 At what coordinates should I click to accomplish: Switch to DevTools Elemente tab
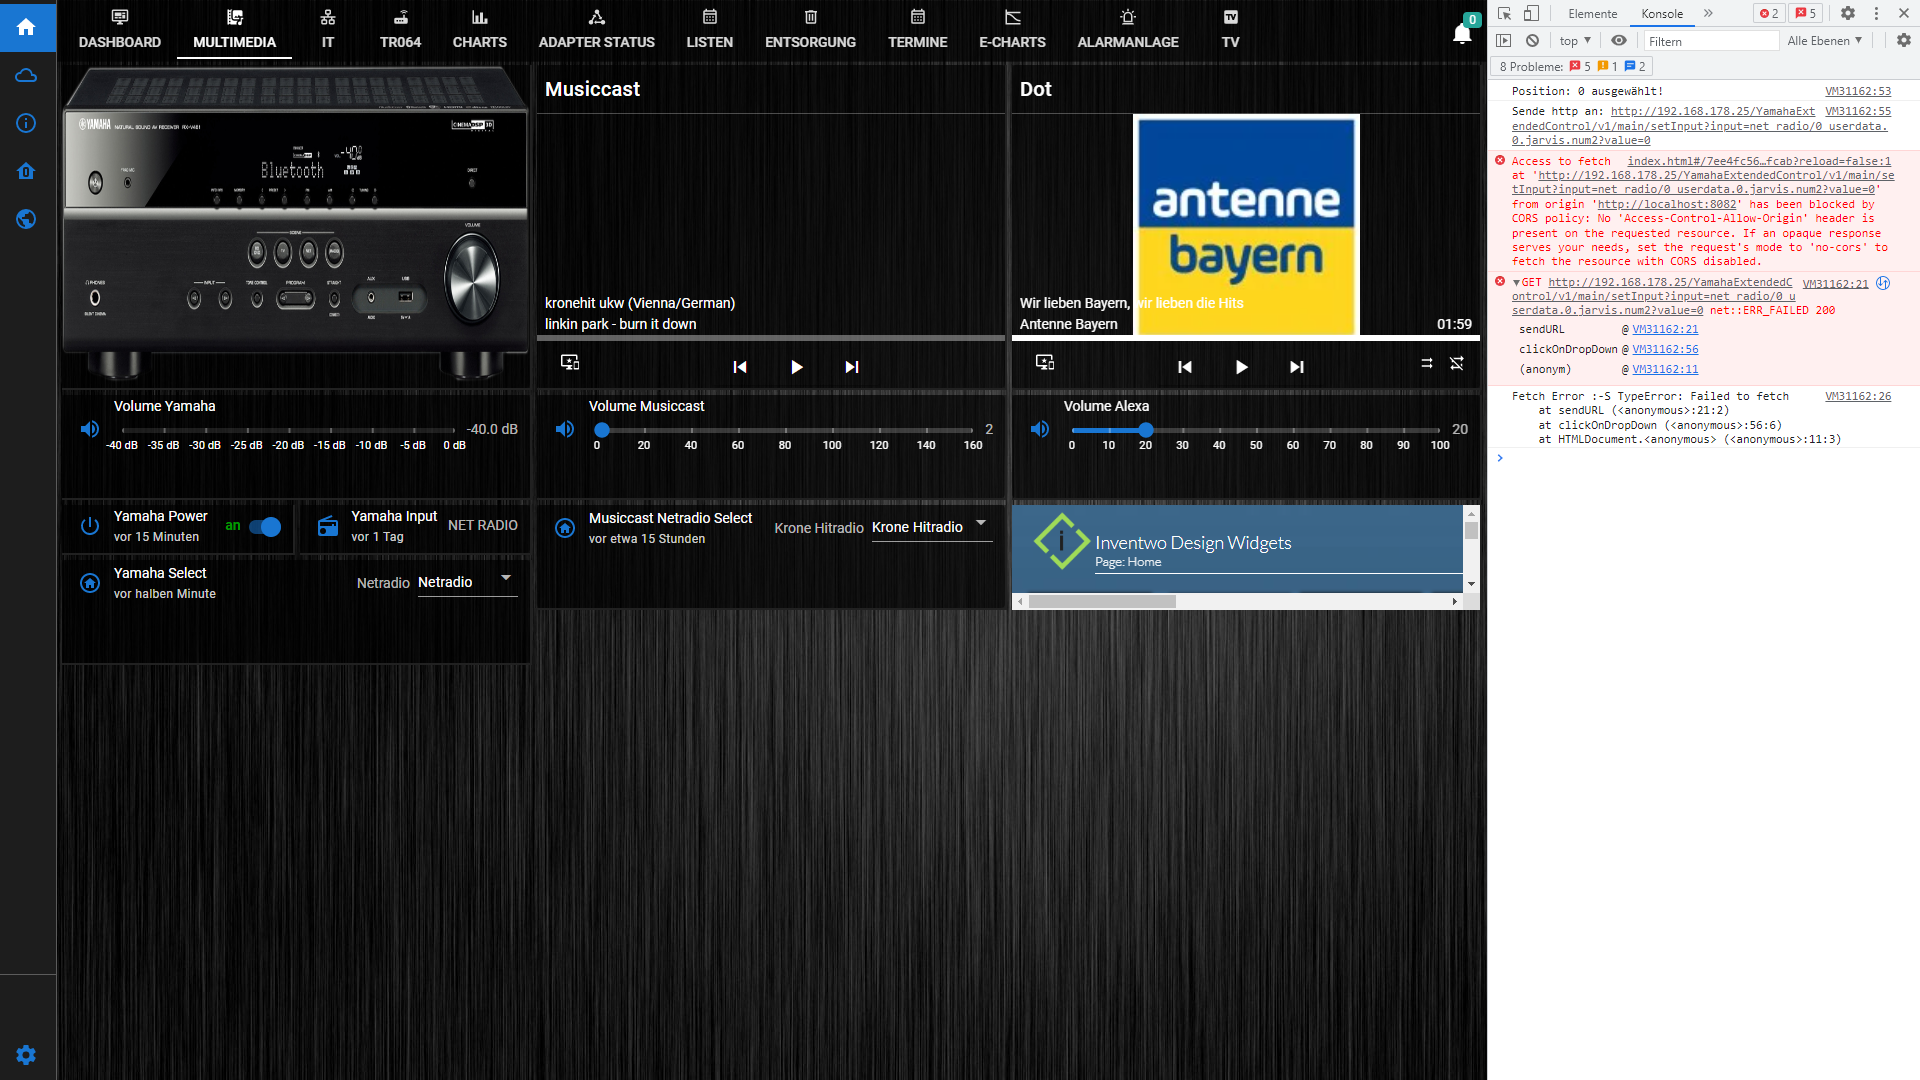1593,13
